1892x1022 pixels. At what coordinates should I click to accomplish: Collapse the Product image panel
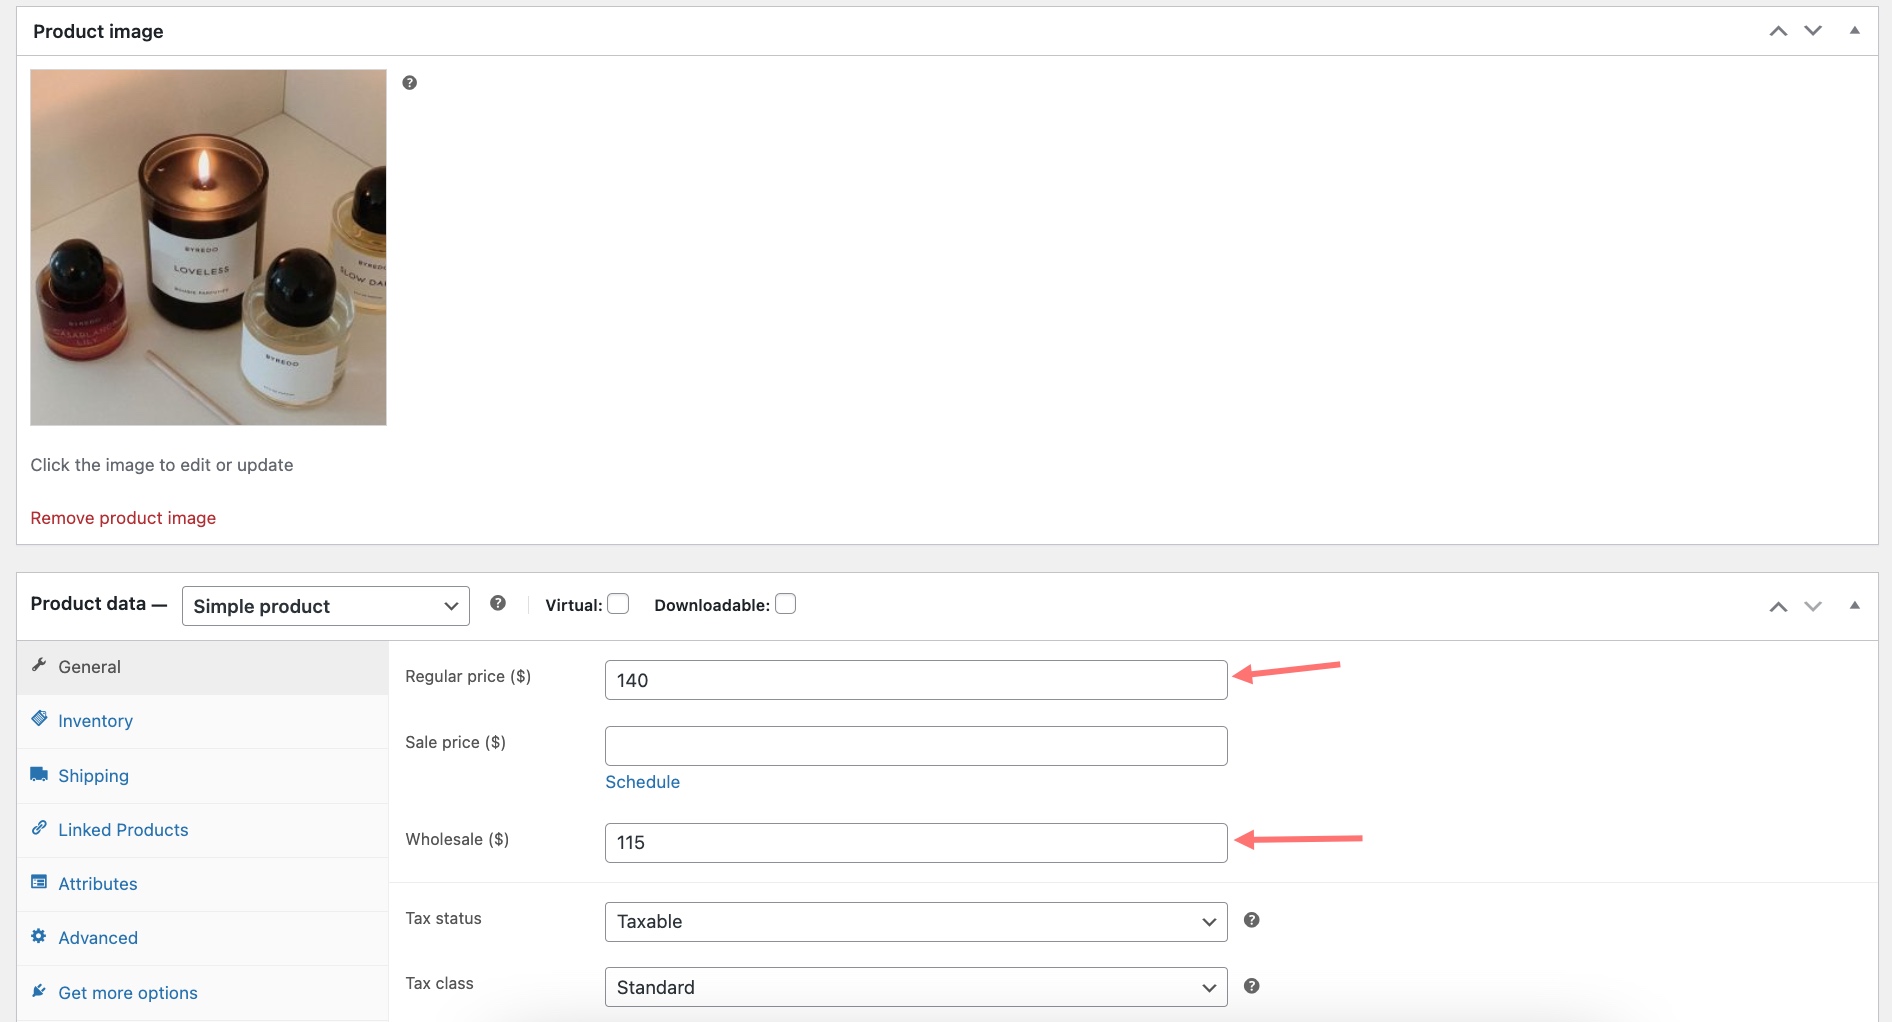[1854, 31]
